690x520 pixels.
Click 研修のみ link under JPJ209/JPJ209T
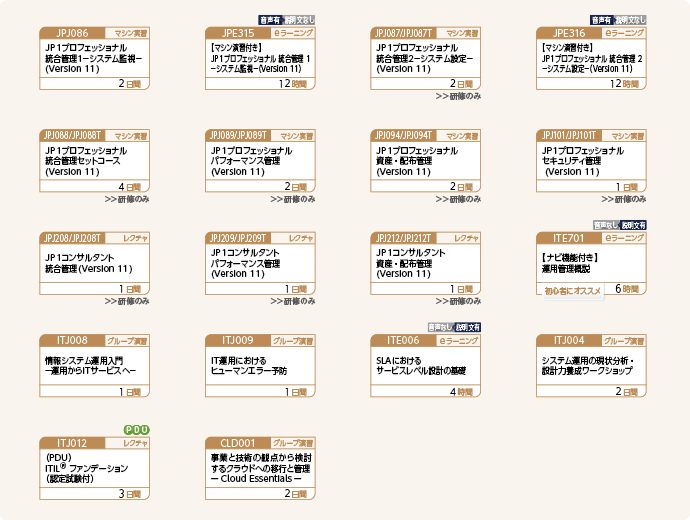pyautogui.click(x=293, y=301)
